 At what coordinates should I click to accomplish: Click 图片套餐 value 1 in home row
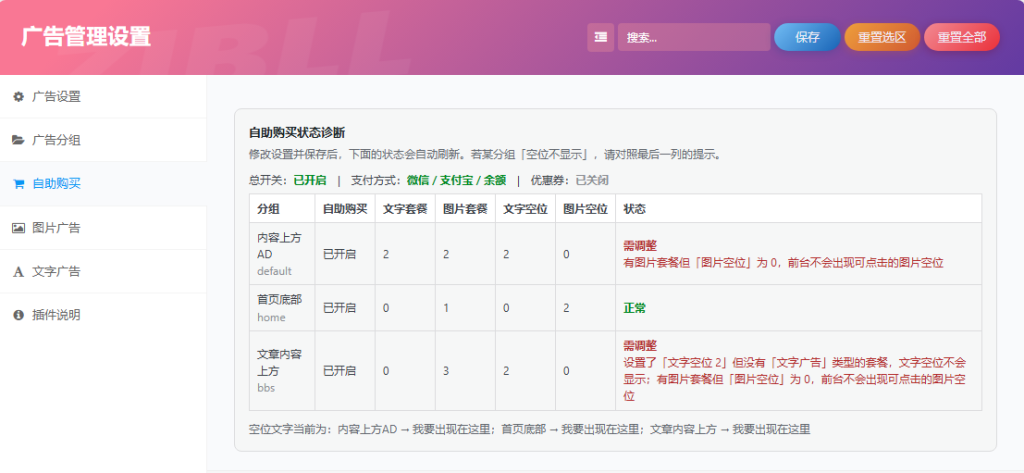(446, 308)
